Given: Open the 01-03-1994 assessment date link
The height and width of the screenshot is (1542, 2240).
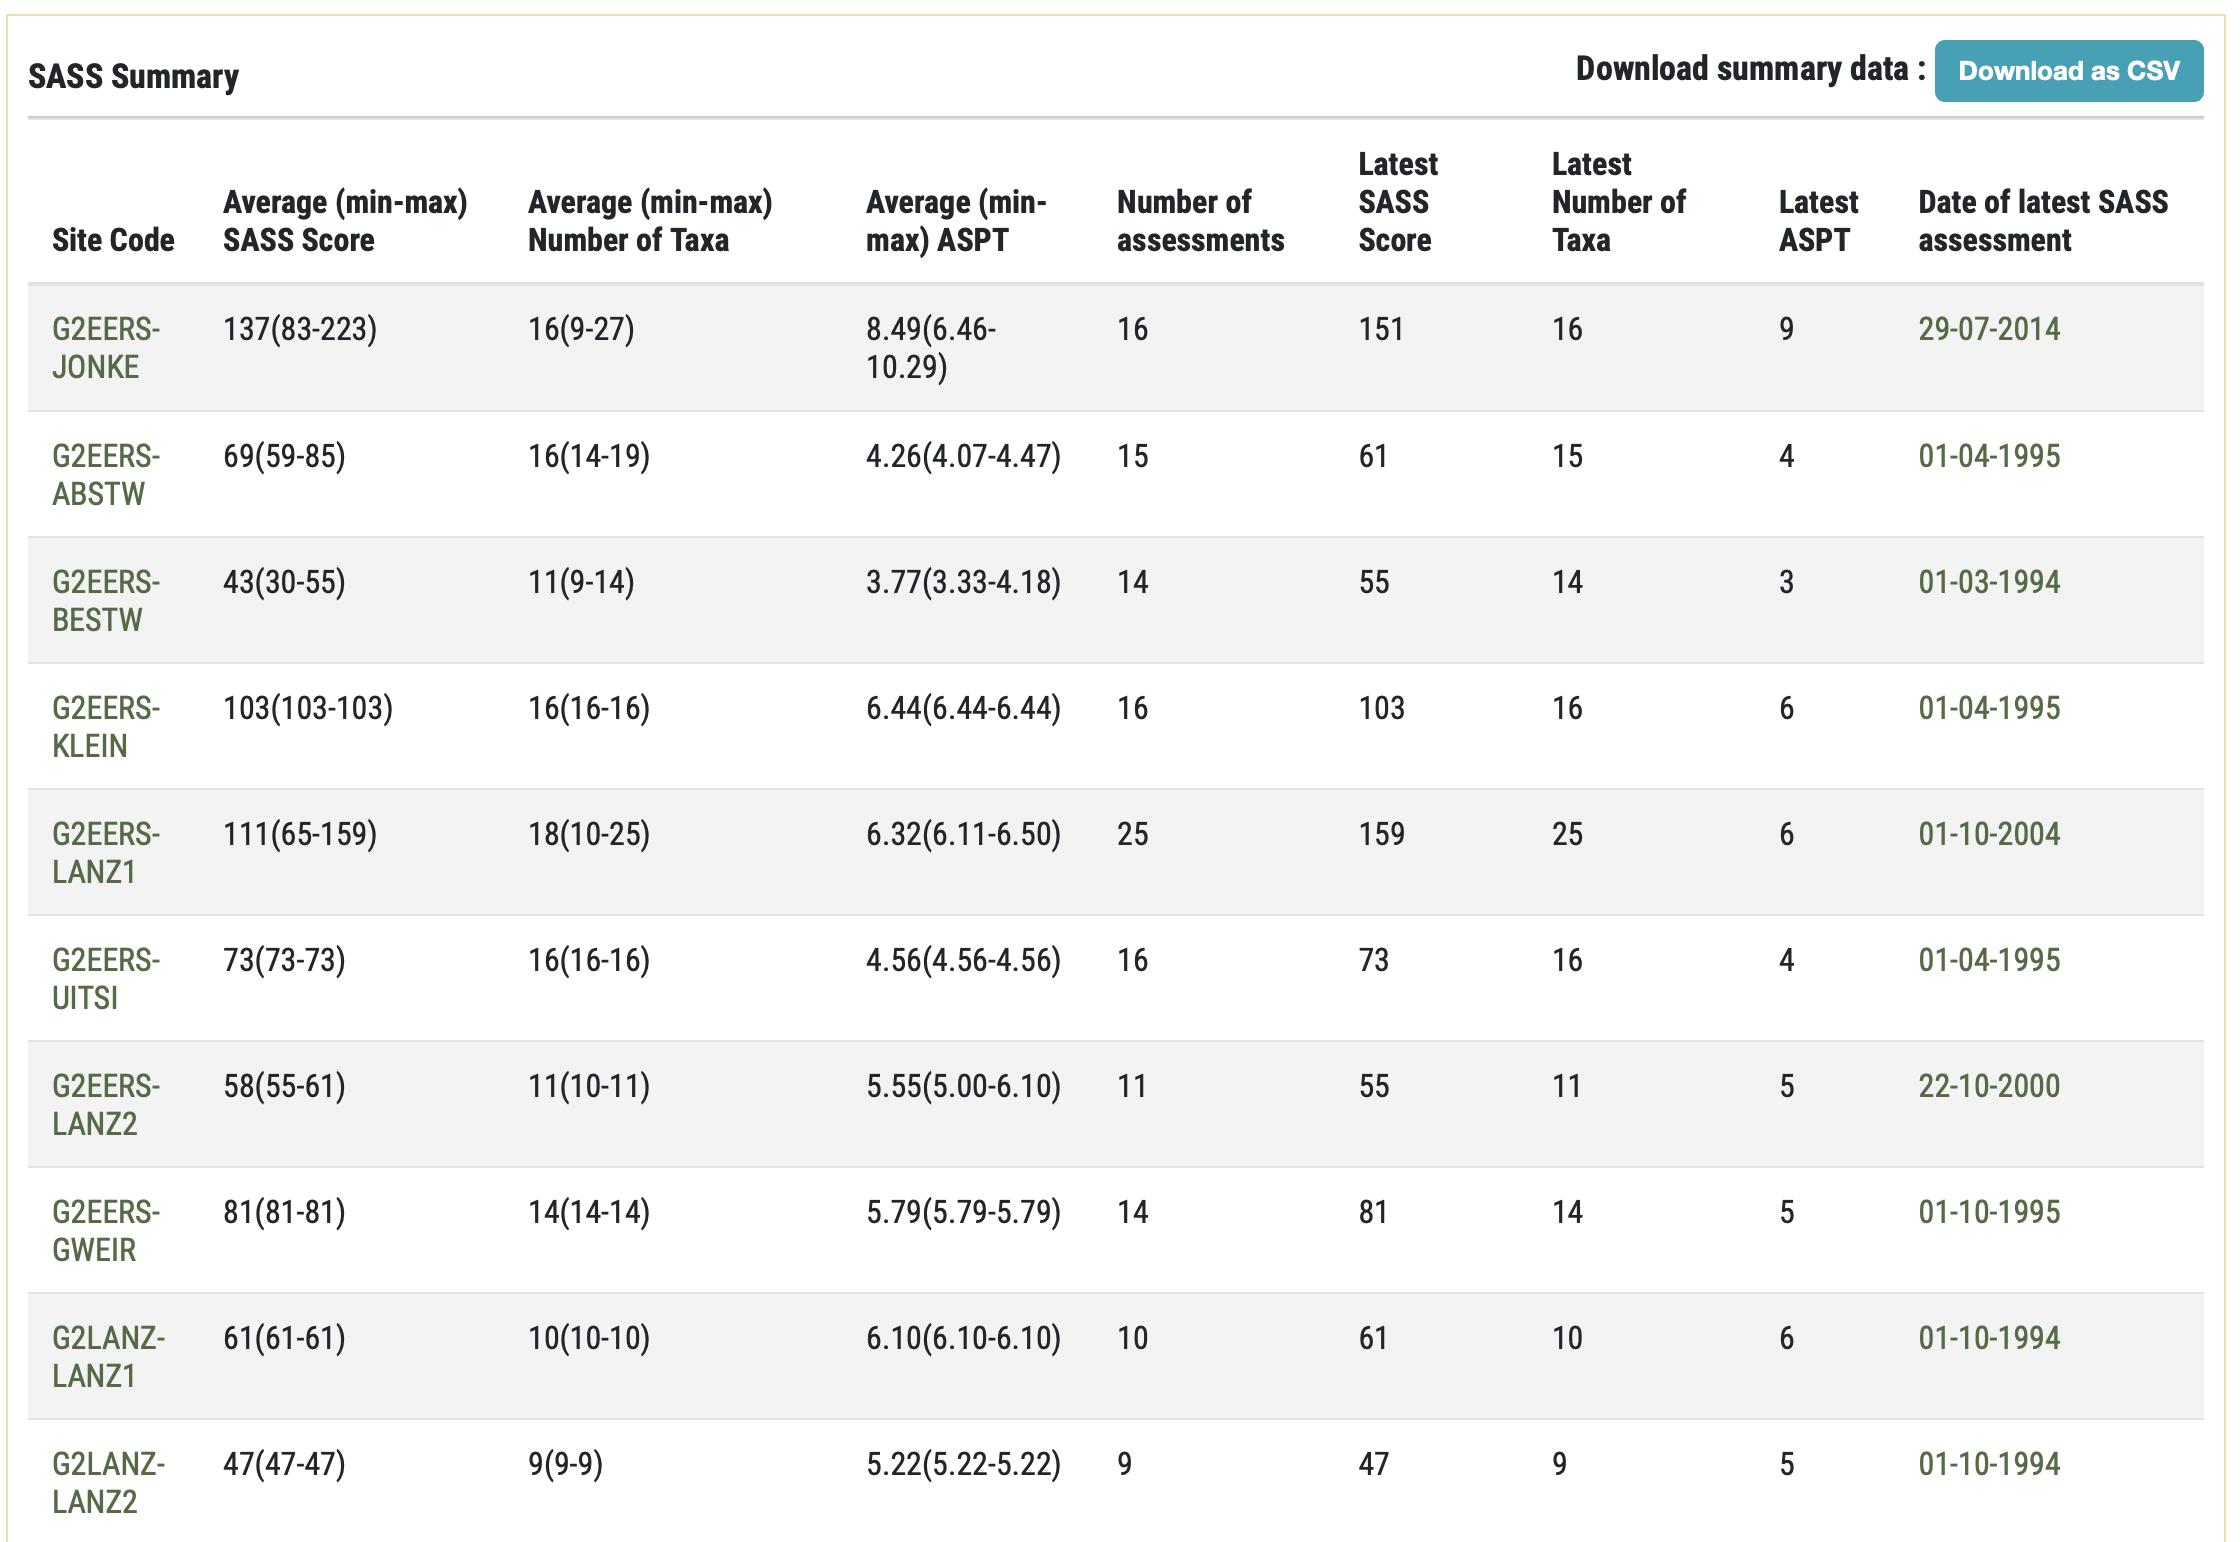Looking at the screenshot, I should (x=1989, y=582).
